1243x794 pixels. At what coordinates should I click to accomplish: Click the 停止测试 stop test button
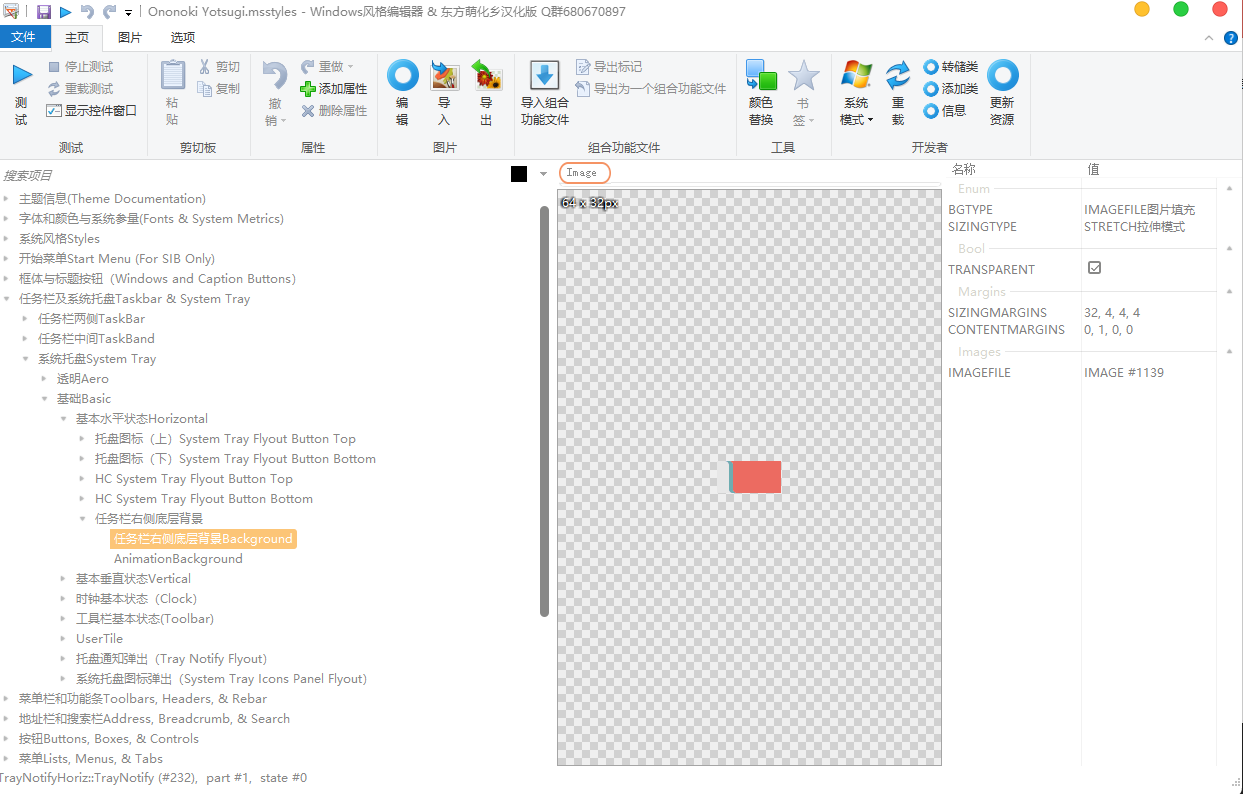(x=69, y=68)
